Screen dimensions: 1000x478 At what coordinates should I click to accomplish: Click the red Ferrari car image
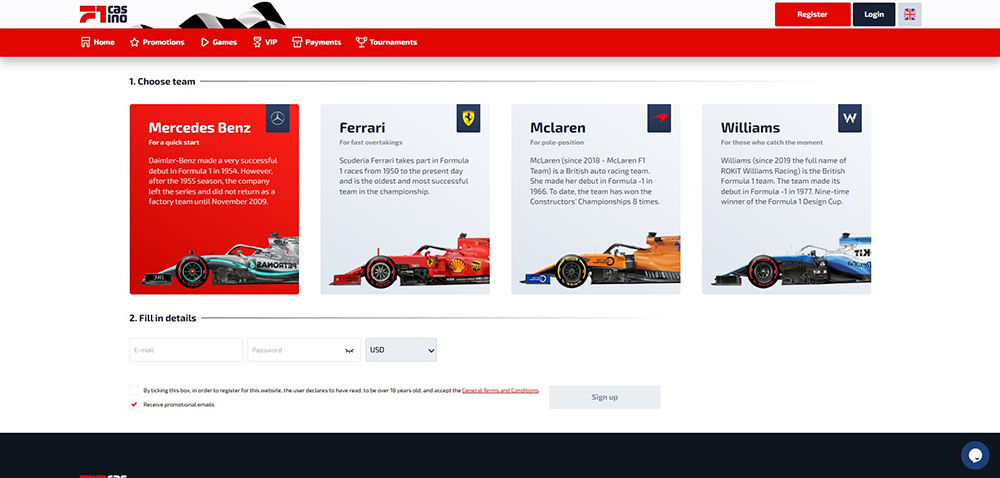pyautogui.click(x=410, y=262)
